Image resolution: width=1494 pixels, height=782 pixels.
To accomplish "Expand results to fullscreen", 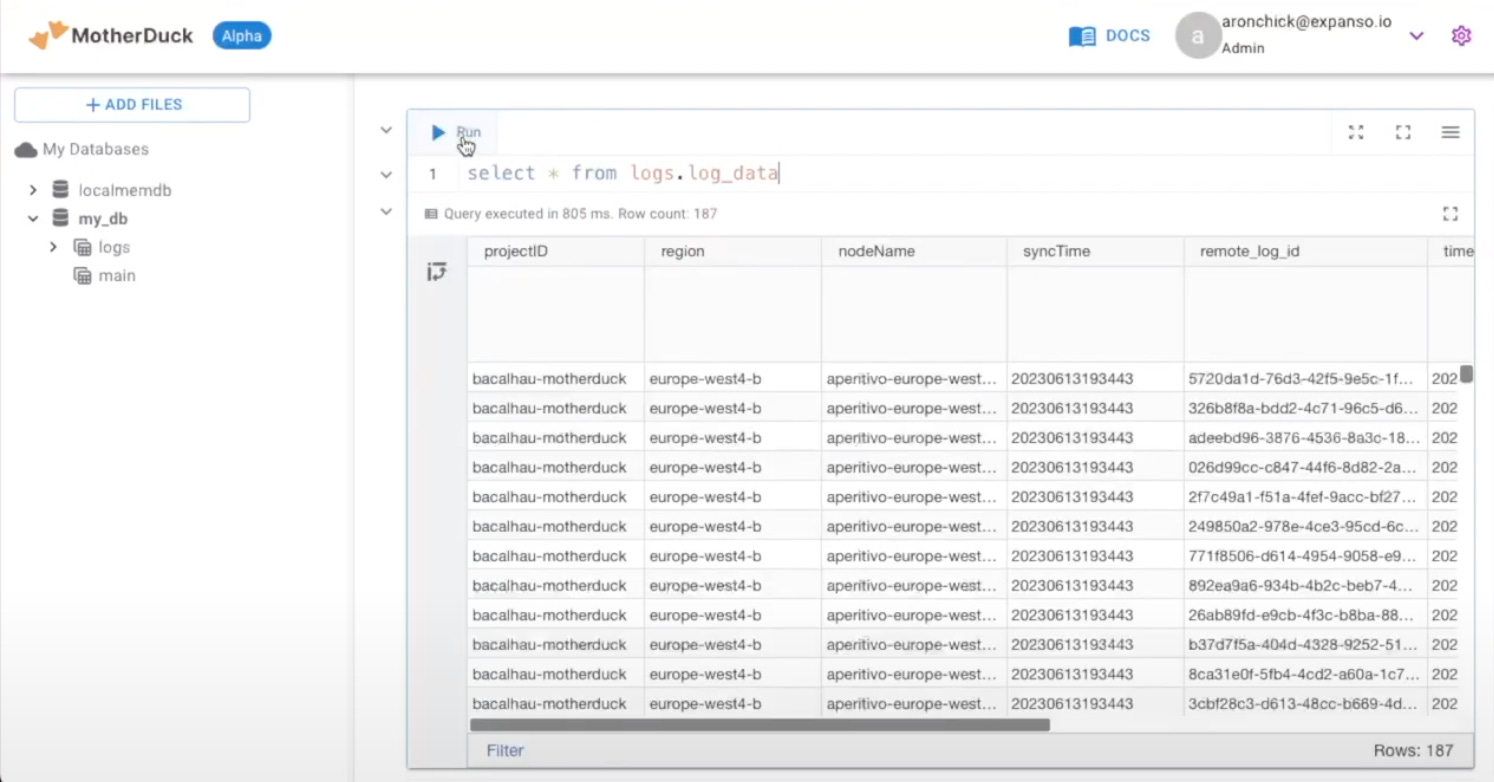I will pyautogui.click(x=1450, y=214).
